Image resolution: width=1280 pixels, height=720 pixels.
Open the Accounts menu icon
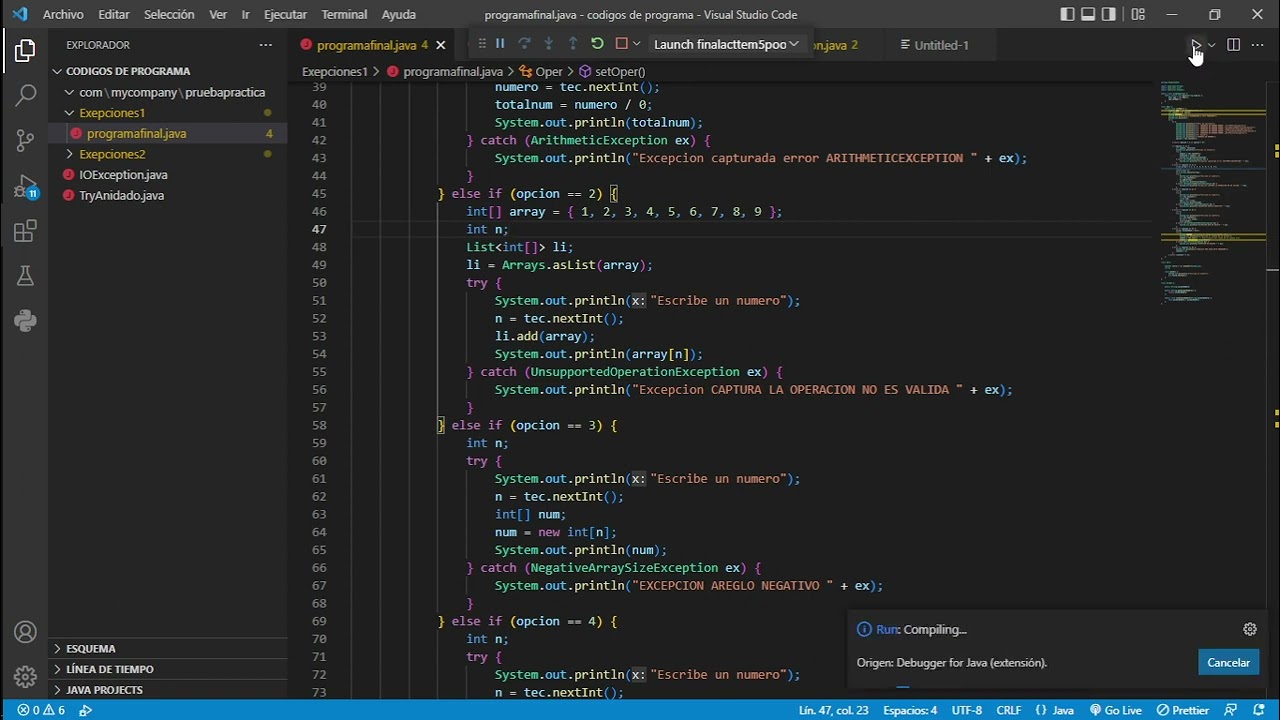pyautogui.click(x=25, y=632)
